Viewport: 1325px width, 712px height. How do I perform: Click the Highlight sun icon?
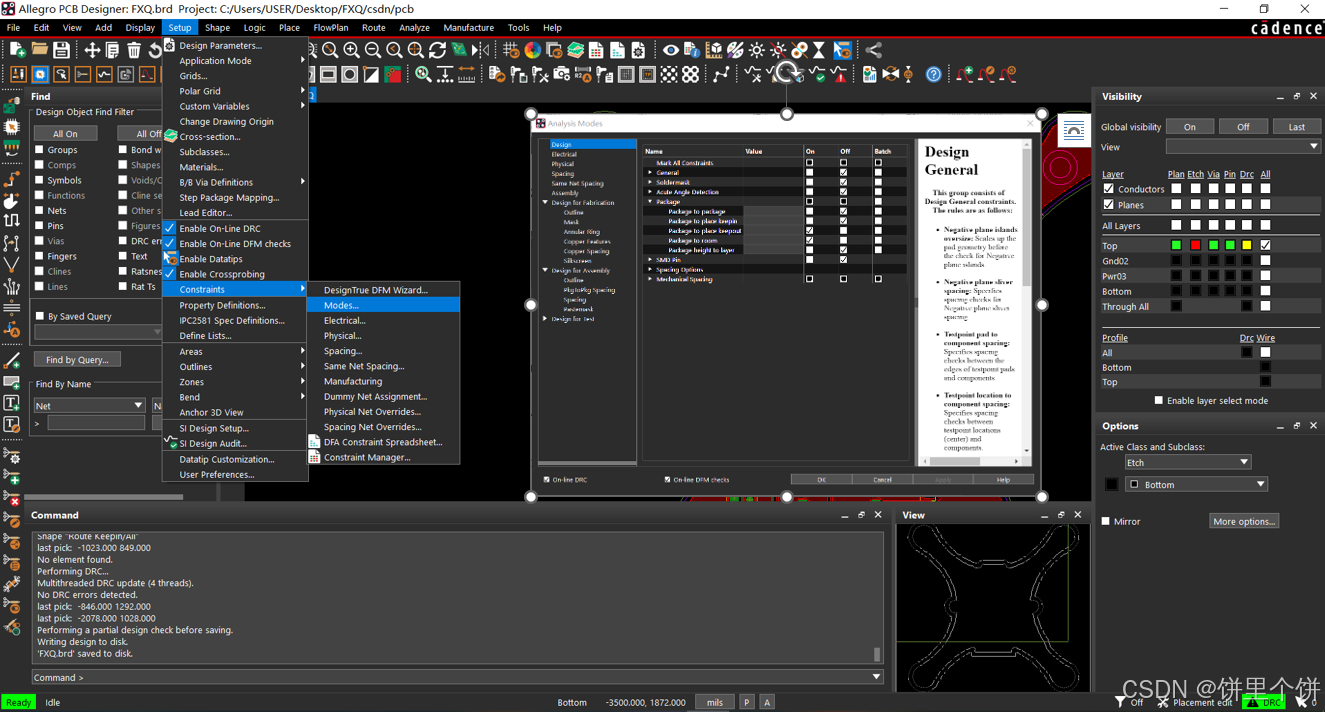click(757, 50)
